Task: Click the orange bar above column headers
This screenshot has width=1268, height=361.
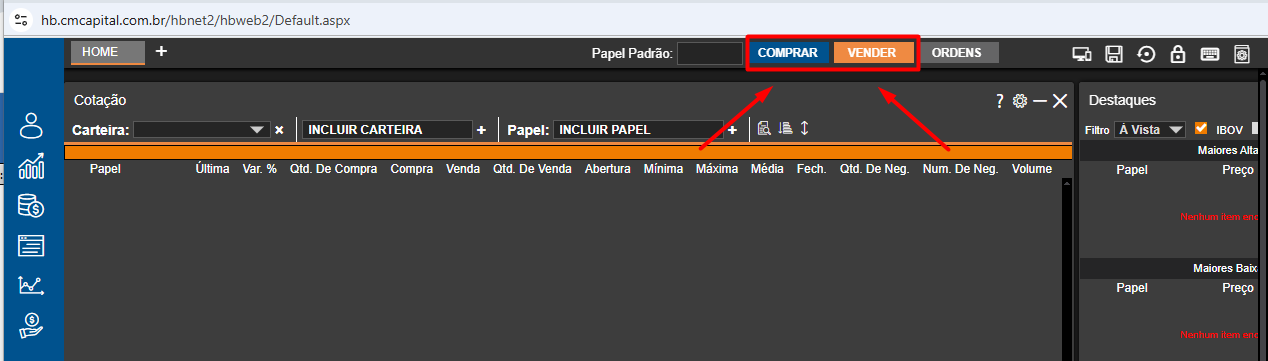Action: pyautogui.click(x=568, y=152)
